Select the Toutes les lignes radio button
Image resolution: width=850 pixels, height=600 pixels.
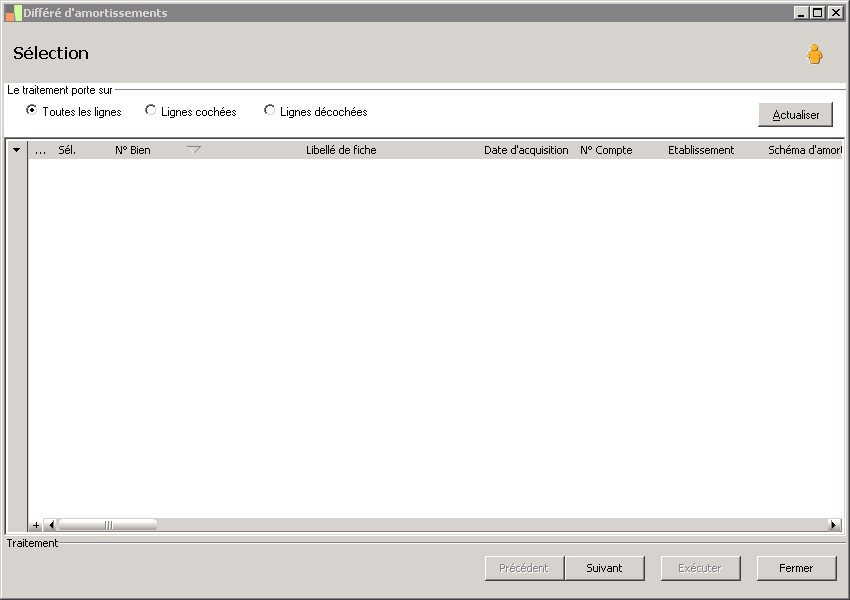coord(31,110)
